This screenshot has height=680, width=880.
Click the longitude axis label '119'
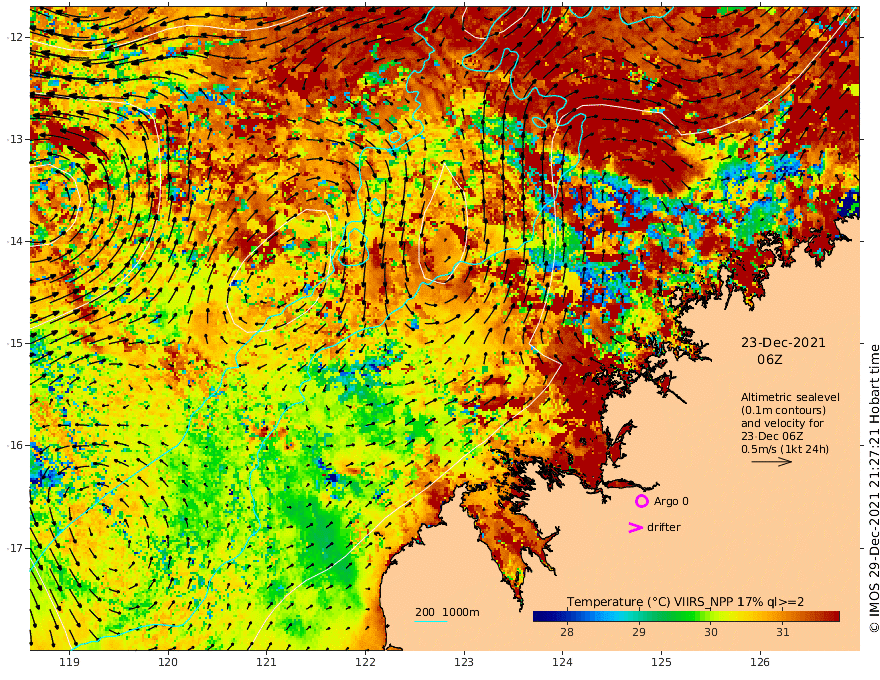[x=70, y=662]
